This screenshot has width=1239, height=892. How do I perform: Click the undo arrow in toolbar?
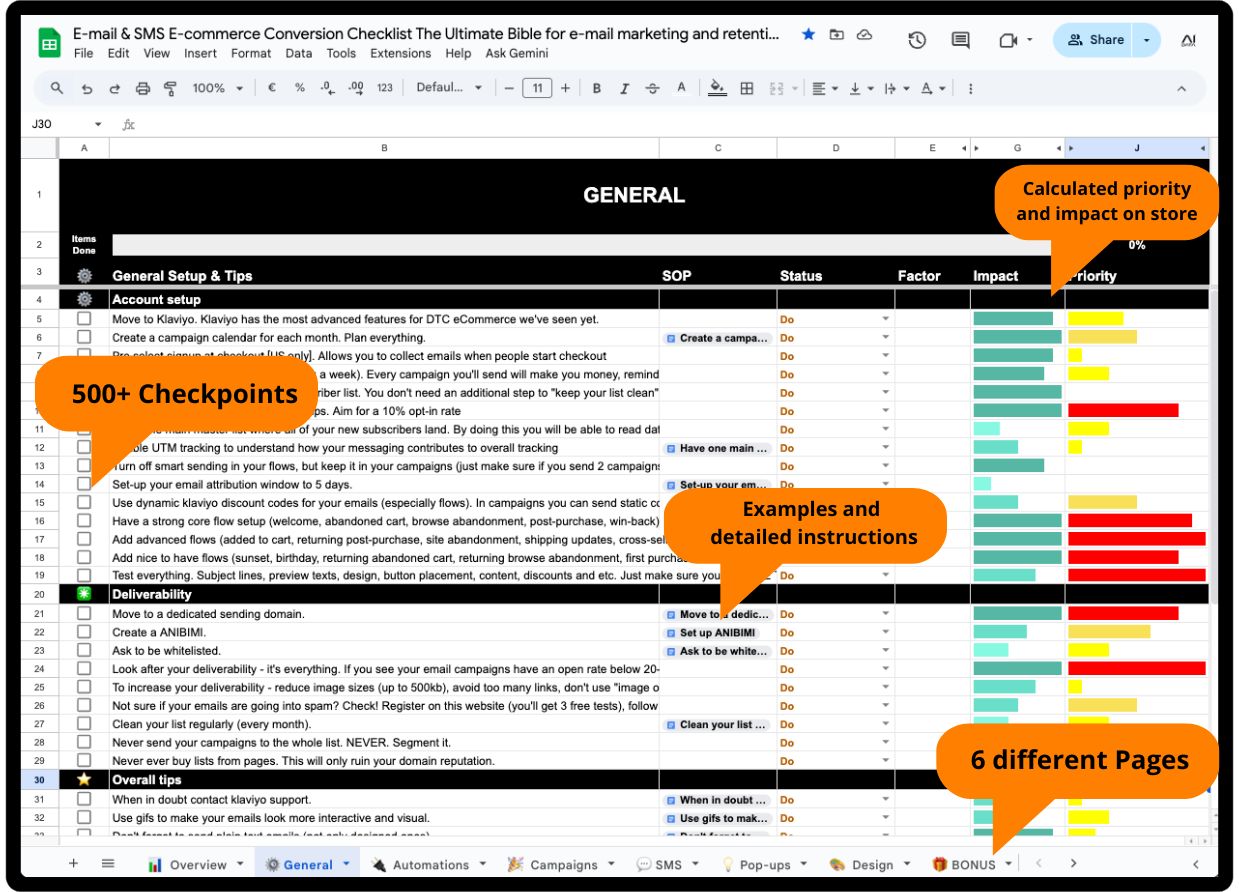[87, 88]
